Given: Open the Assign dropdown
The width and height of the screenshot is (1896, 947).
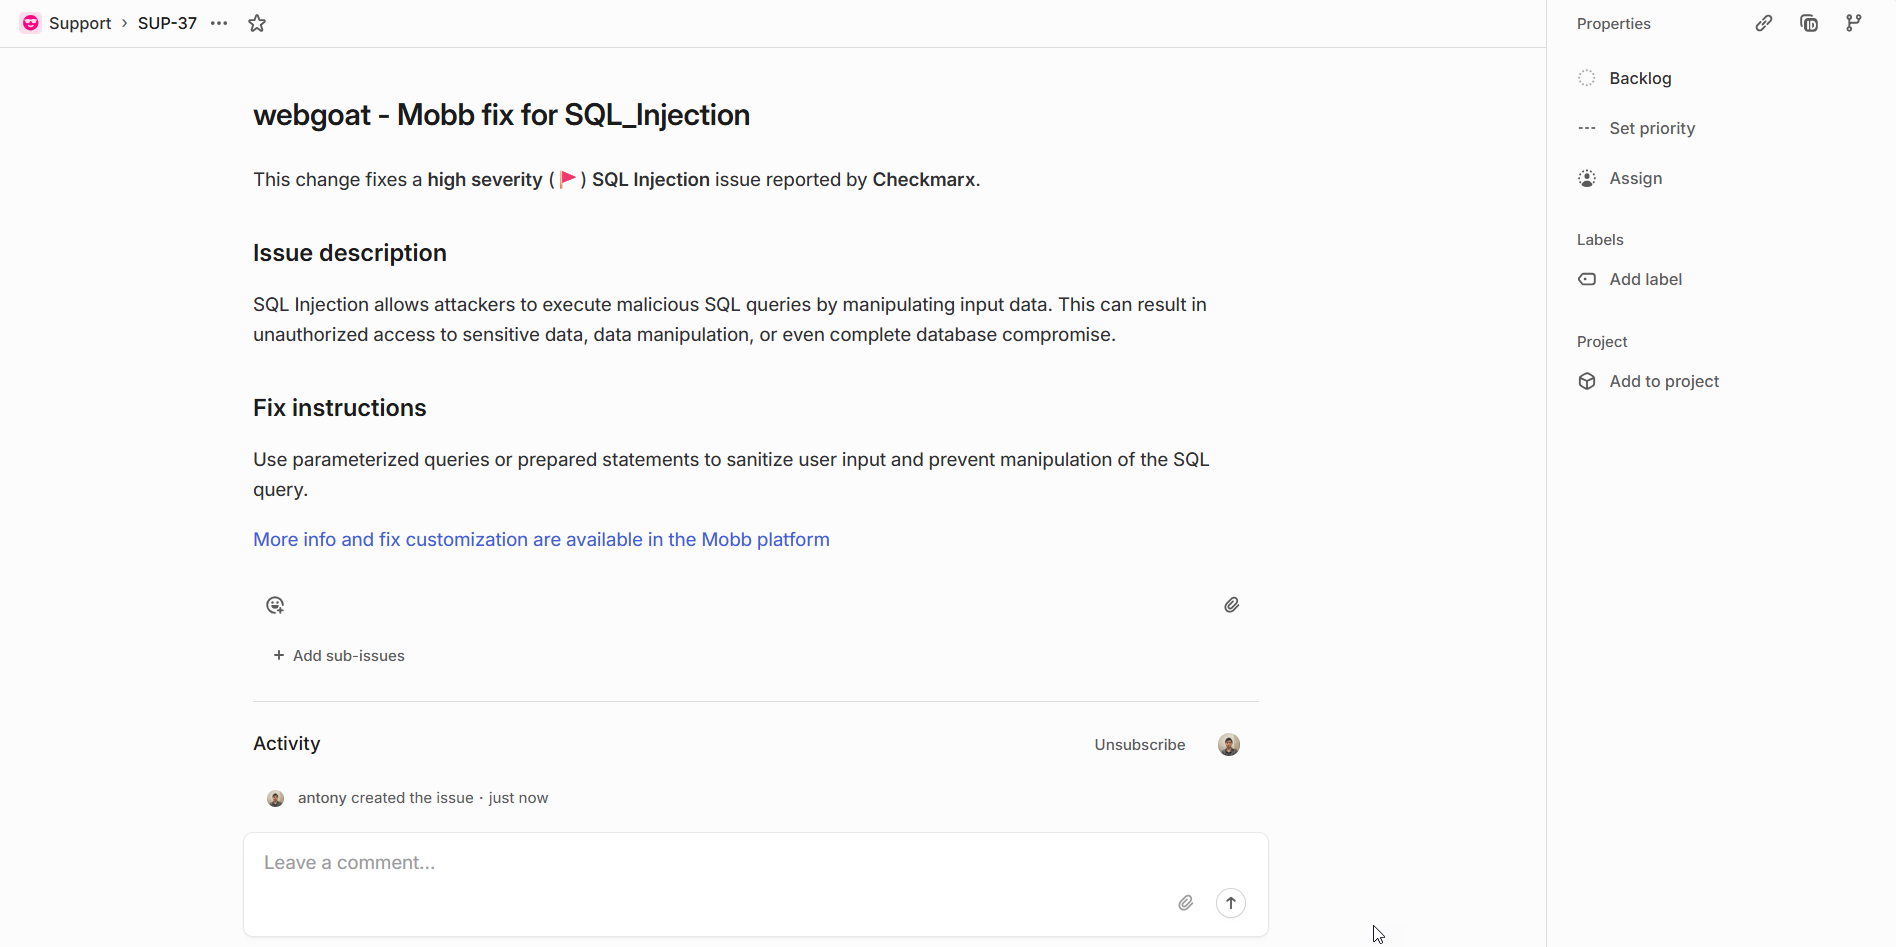Looking at the screenshot, I should point(1635,178).
